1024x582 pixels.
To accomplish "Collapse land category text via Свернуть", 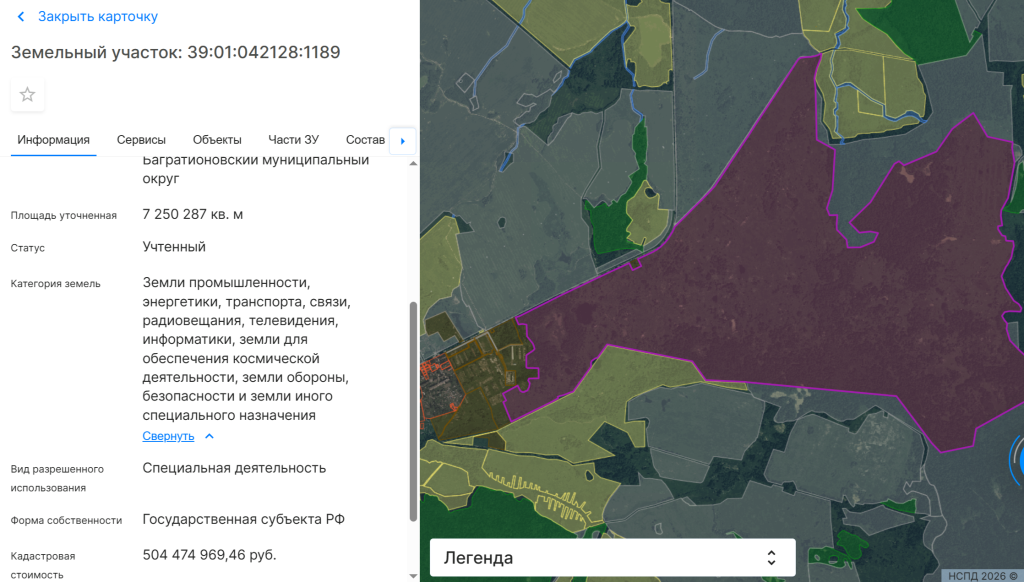I will click(168, 436).
